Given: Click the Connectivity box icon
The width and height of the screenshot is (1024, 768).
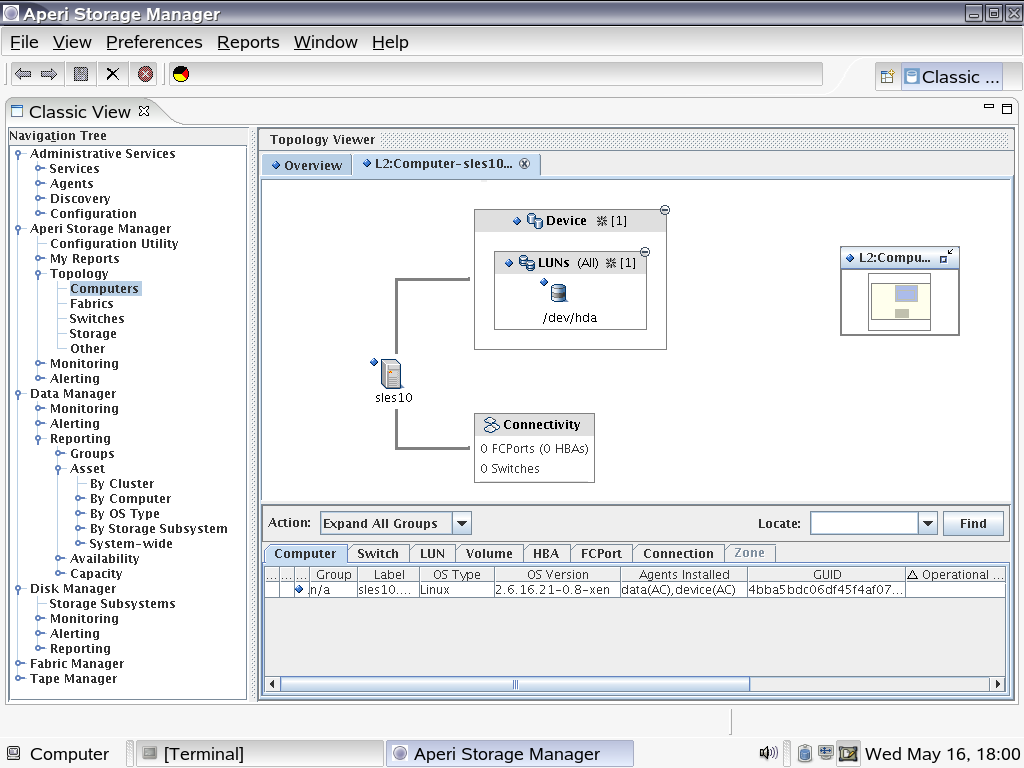Looking at the screenshot, I should 491,425.
